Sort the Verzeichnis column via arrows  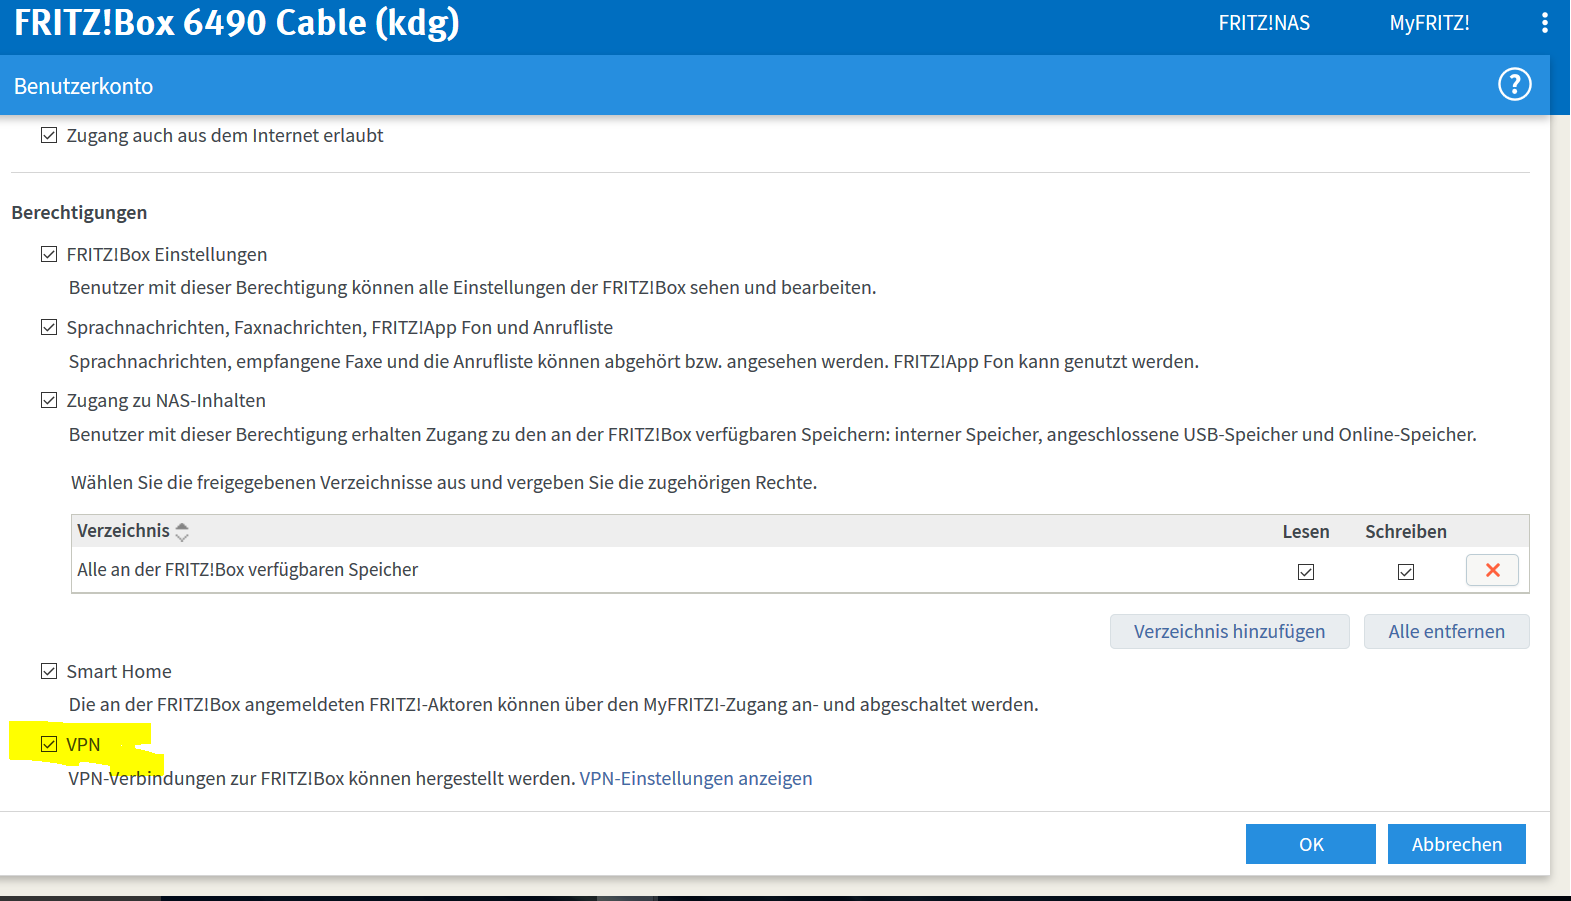click(x=182, y=532)
